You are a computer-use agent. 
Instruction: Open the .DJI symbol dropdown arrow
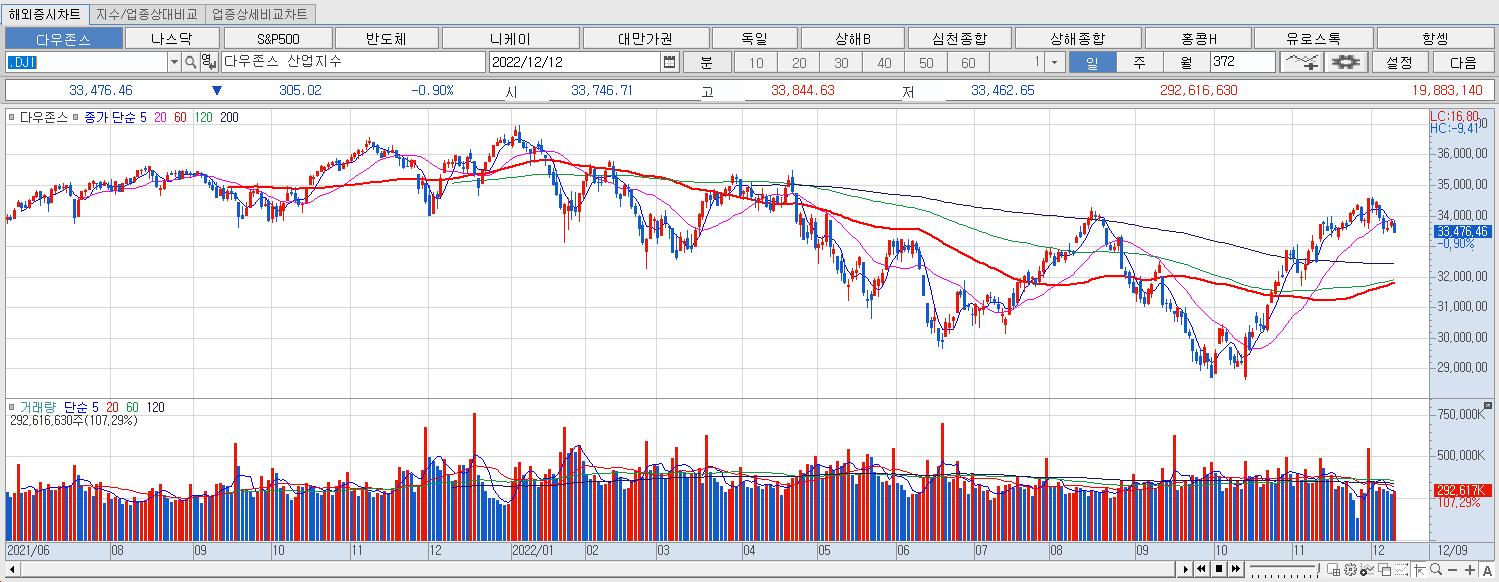(x=173, y=61)
